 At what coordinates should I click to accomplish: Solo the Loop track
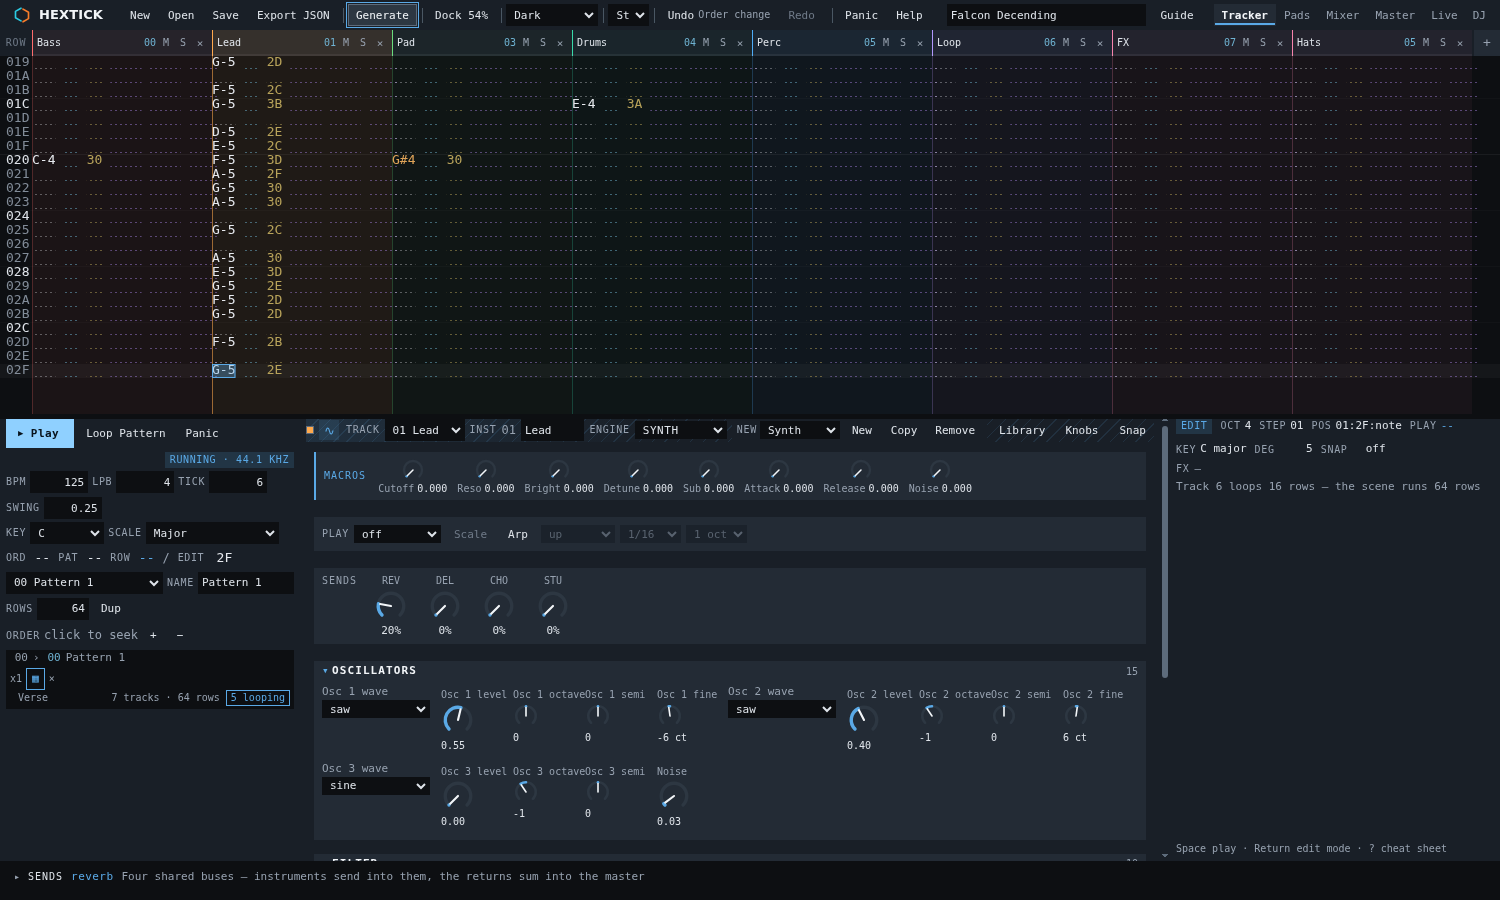pos(1083,43)
